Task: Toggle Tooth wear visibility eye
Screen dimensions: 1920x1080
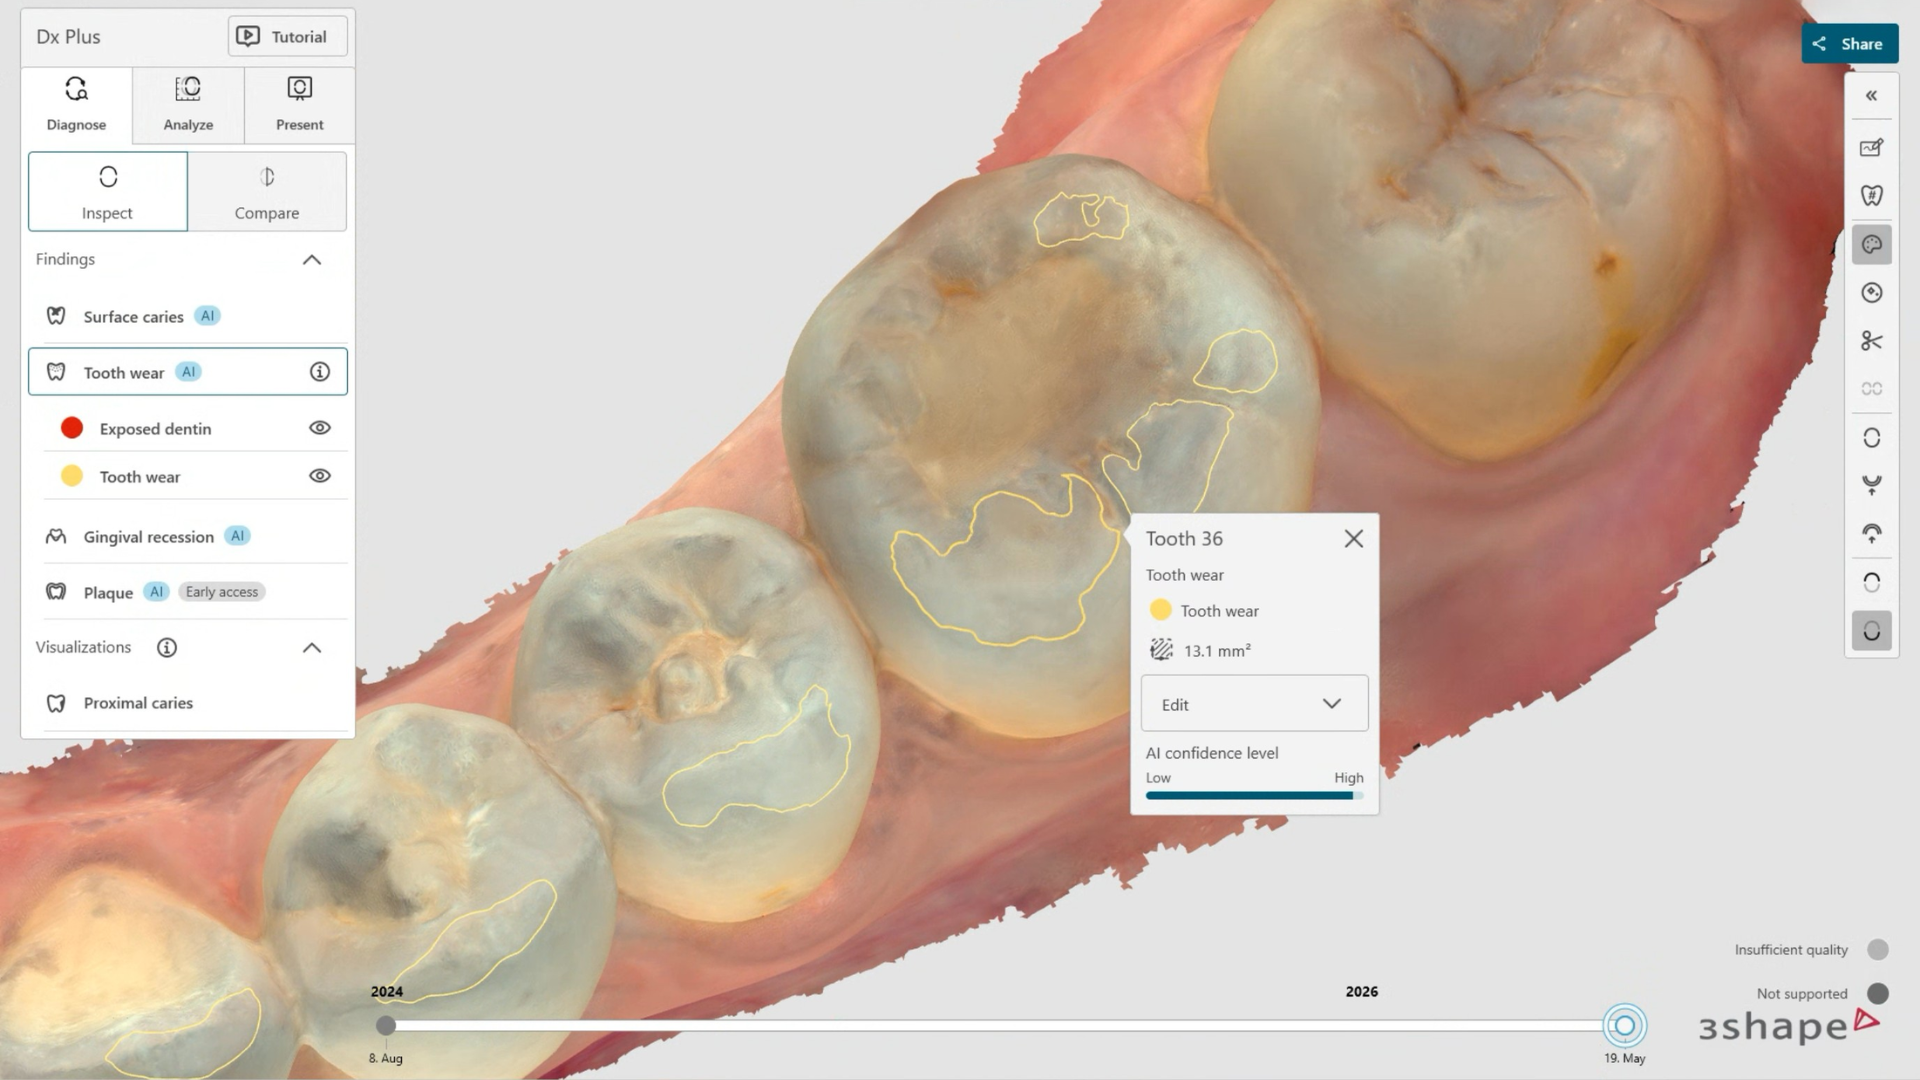Action: pyautogui.click(x=320, y=476)
